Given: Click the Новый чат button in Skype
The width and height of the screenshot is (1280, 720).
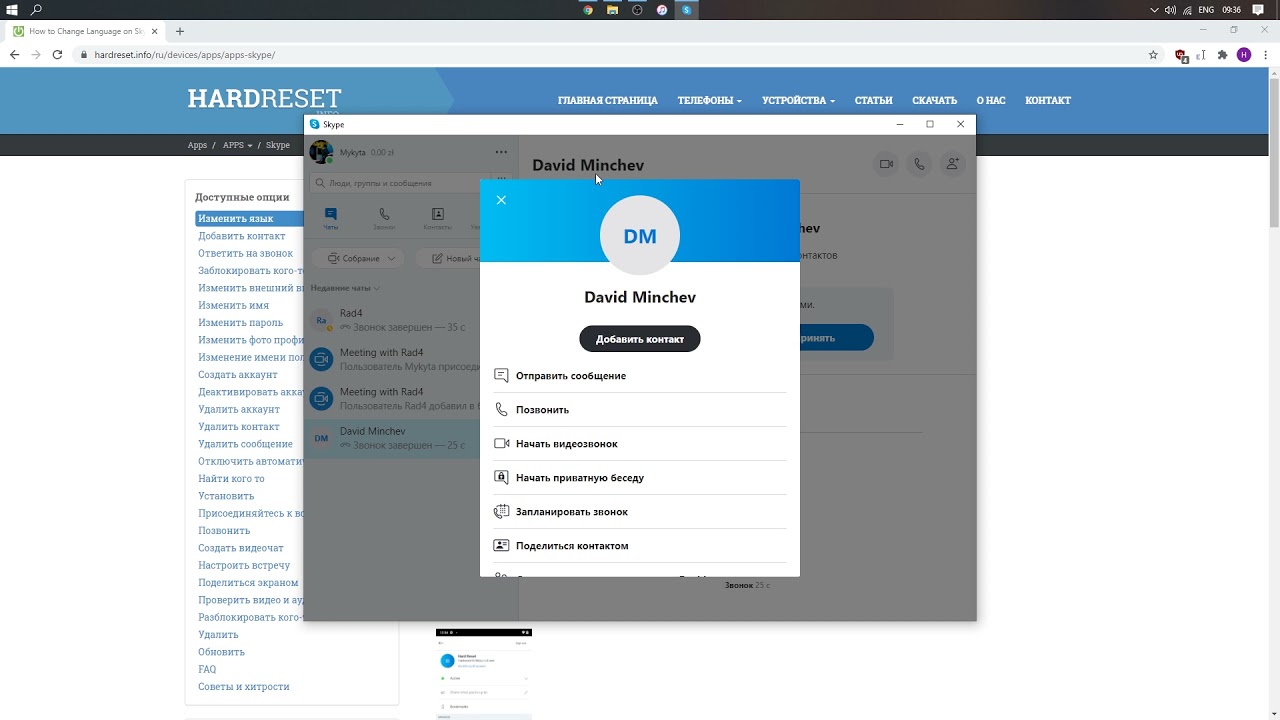Looking at the screenshot, I should pos(448,258).
